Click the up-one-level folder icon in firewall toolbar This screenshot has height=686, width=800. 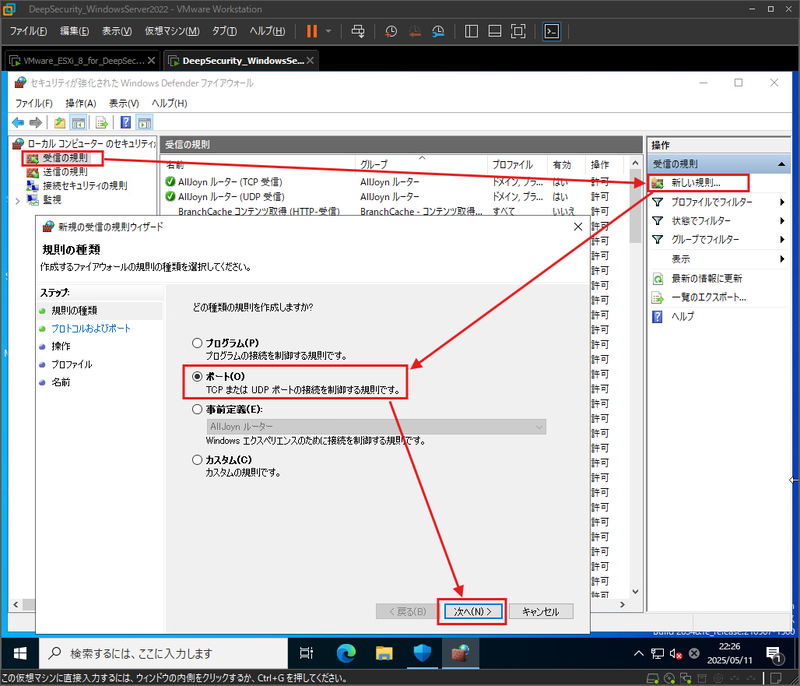pos(60,122)
